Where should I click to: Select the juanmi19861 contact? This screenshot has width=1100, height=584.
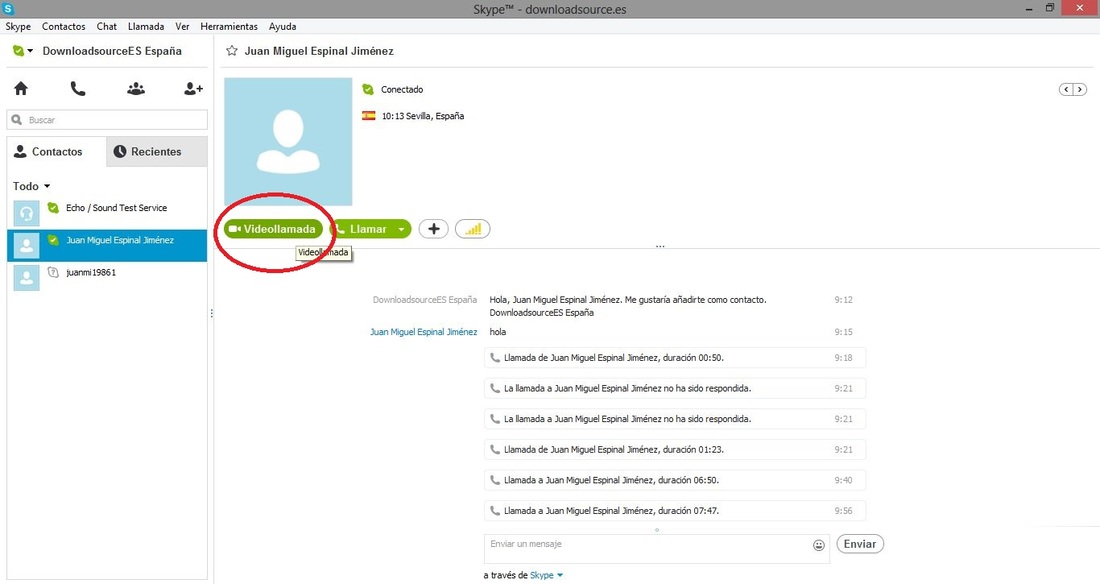click(x=107, y=277)
